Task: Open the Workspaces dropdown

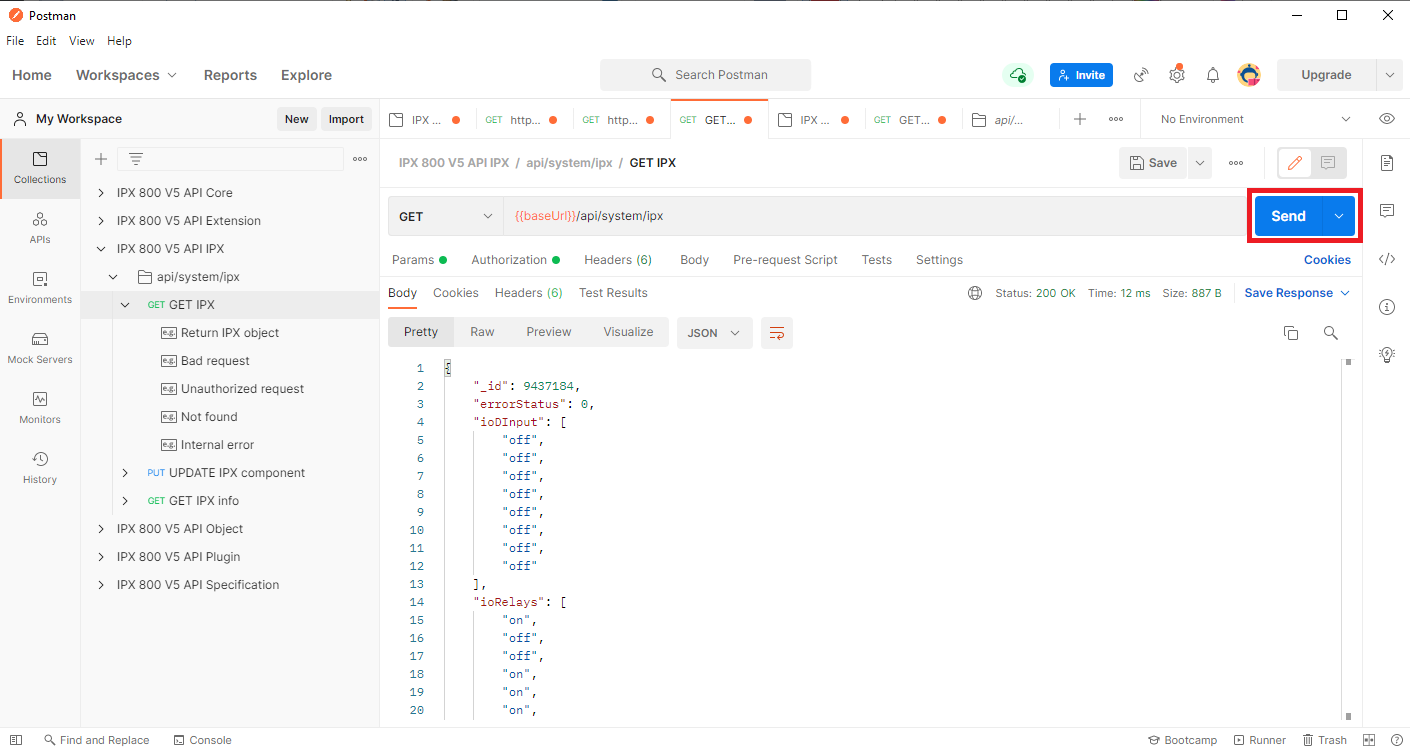Action: pos(127,75)
